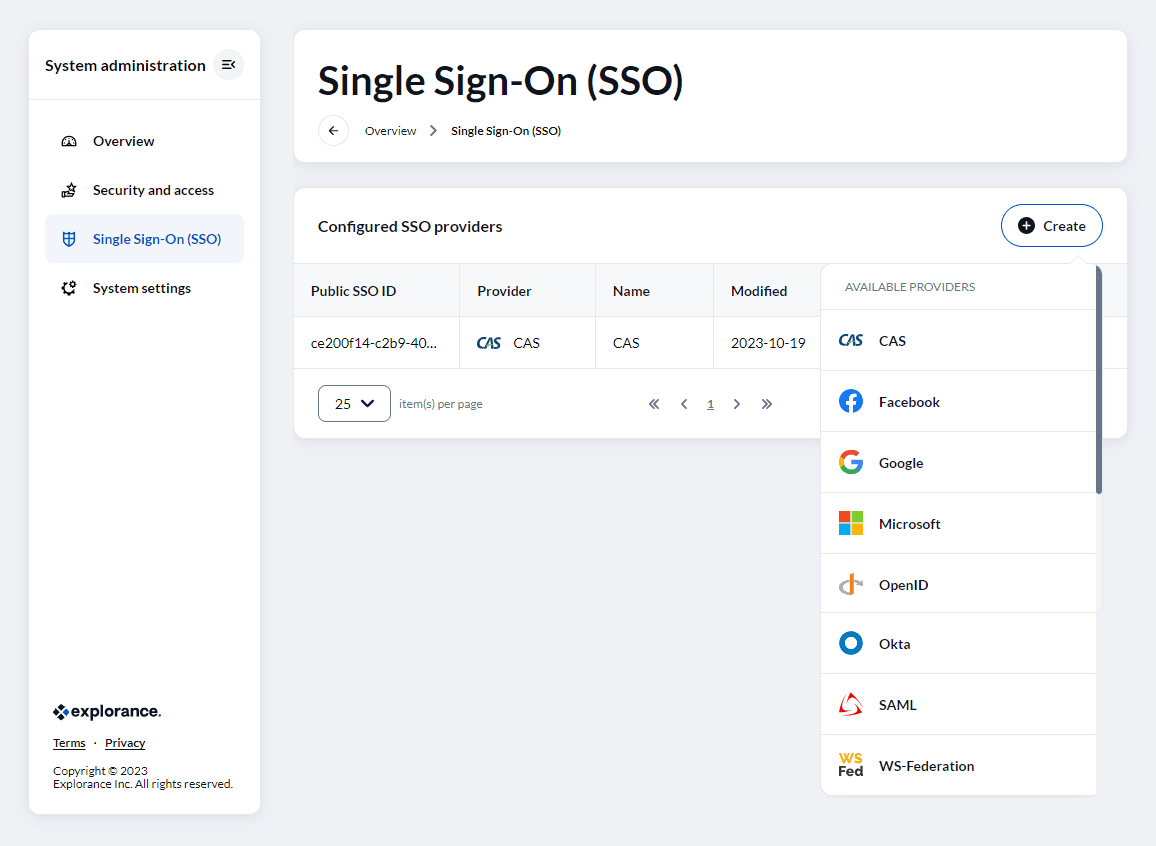The height and width of the screenshot is (846, 1156).
Task: Click the Google logo icon
Action: [x=851, y=462]
